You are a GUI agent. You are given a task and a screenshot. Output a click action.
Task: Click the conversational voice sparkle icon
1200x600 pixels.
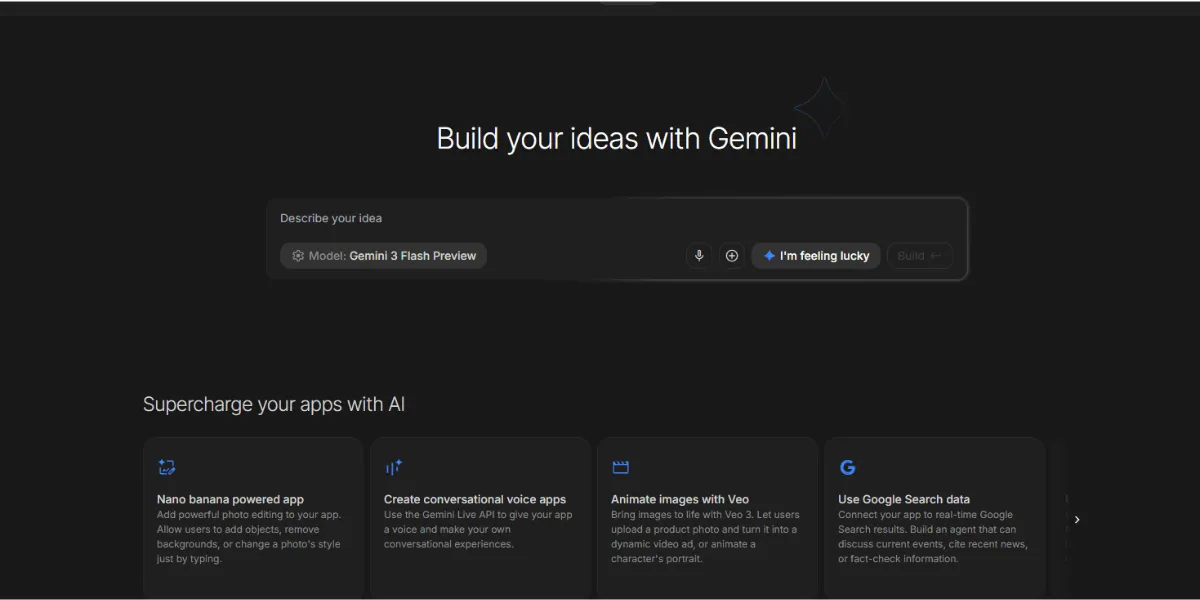point(393,467)
